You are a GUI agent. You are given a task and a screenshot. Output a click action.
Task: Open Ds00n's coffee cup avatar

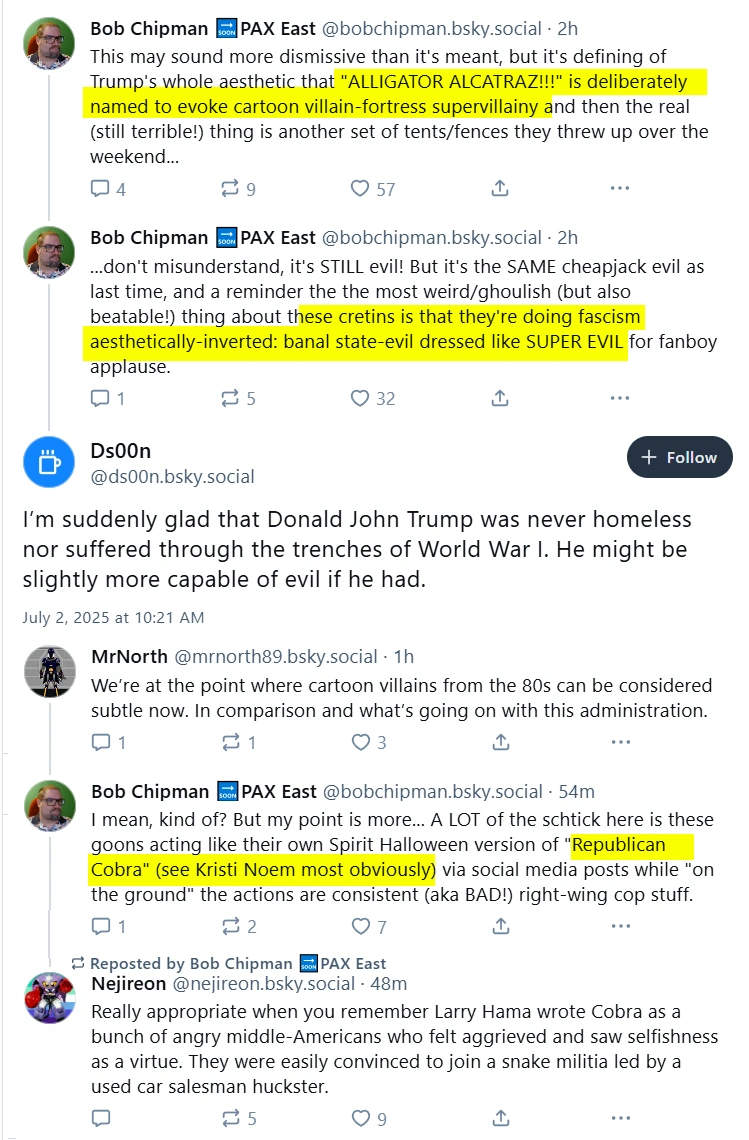click(49, 462)
